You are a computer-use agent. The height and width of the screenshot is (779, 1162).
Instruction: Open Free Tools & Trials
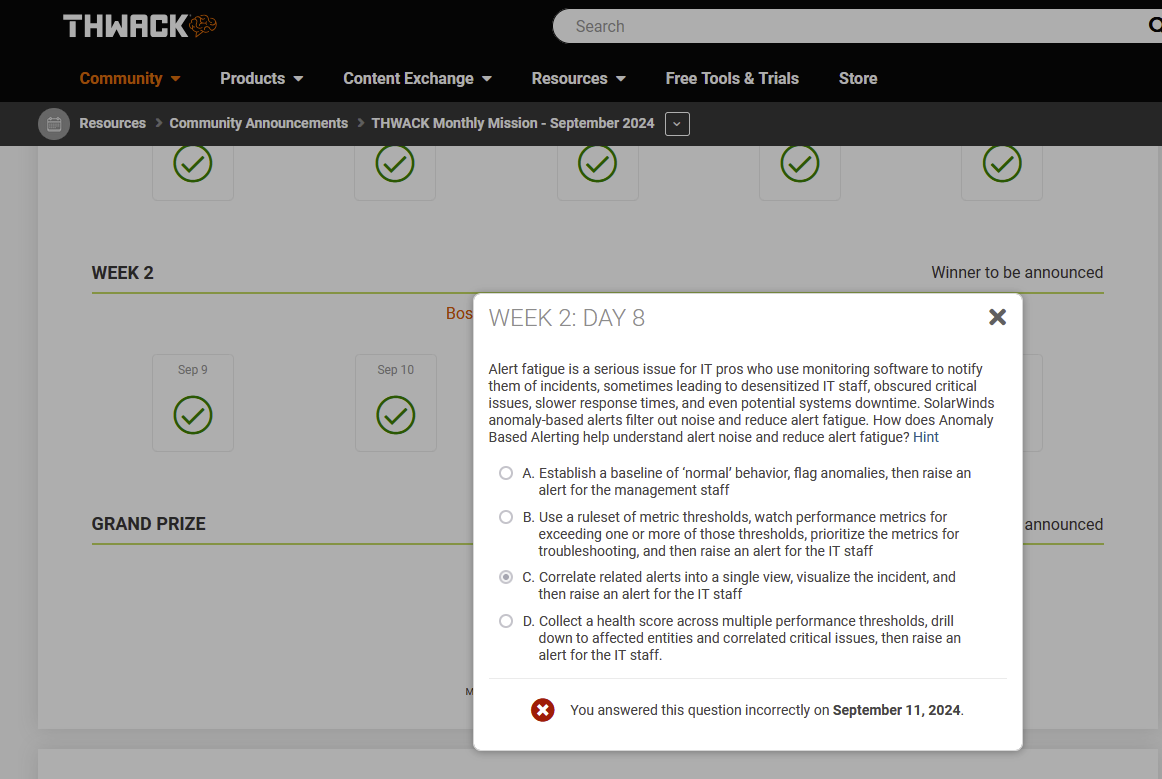pos(732,79)
